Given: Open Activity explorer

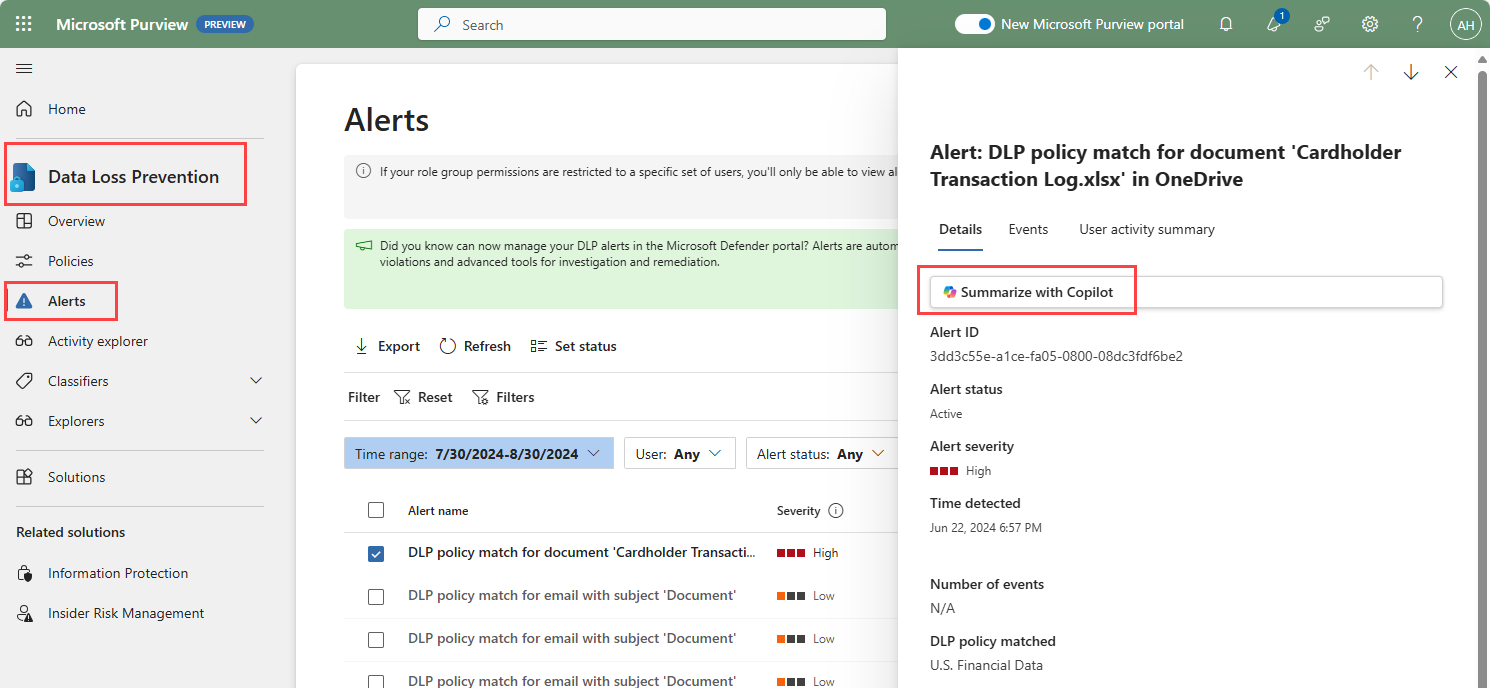Looking at the screenshot, I should tap(97, 341).
